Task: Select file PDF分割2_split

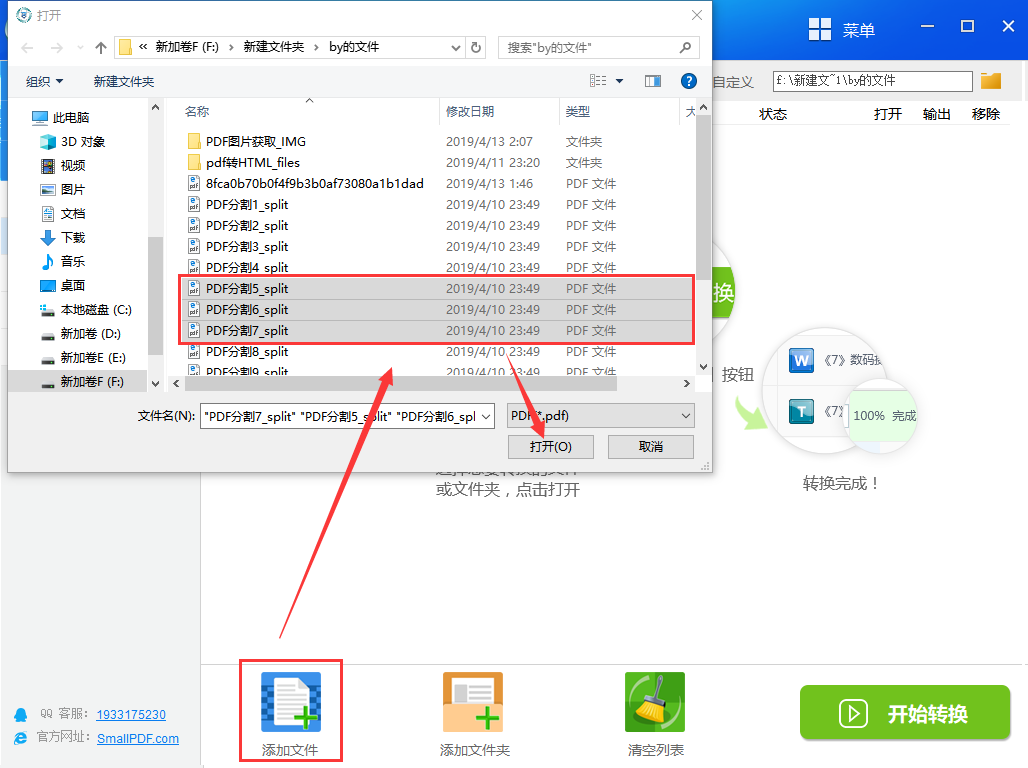Action: point(238,226)
